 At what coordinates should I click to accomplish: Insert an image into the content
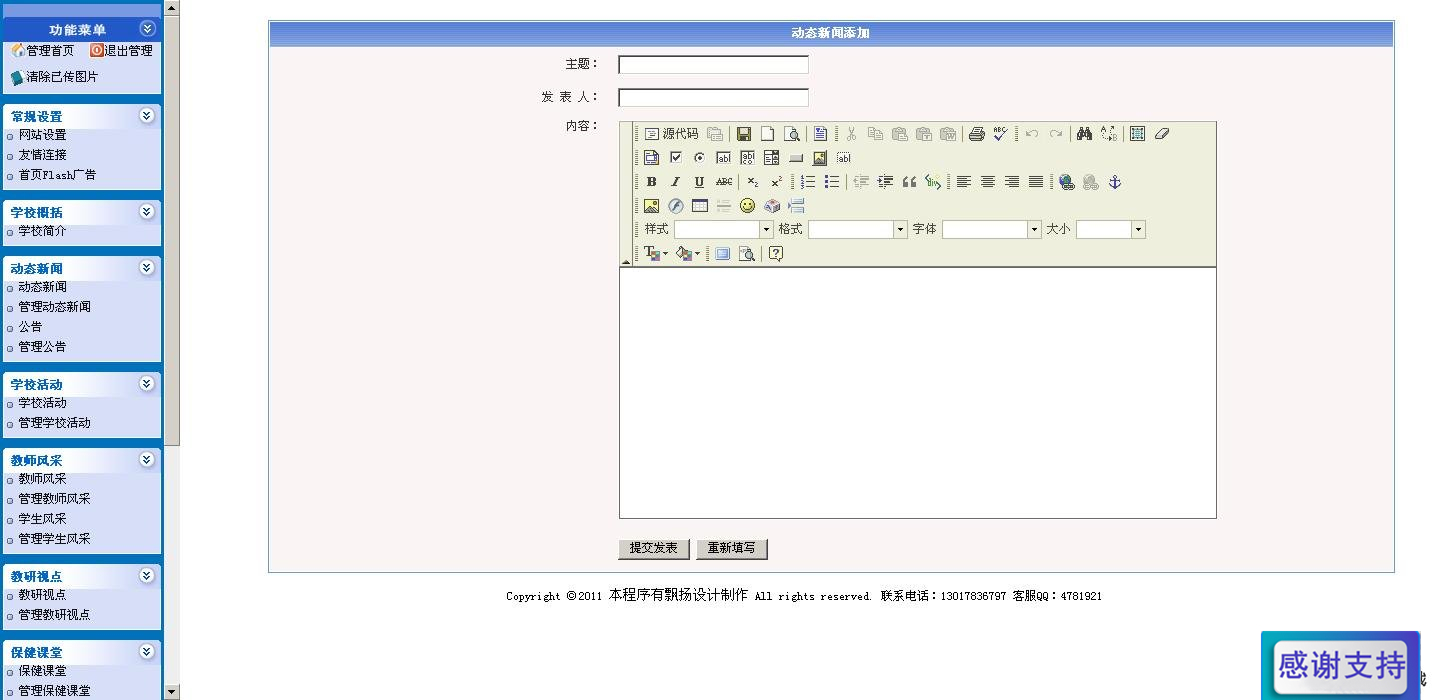point(651,206)
